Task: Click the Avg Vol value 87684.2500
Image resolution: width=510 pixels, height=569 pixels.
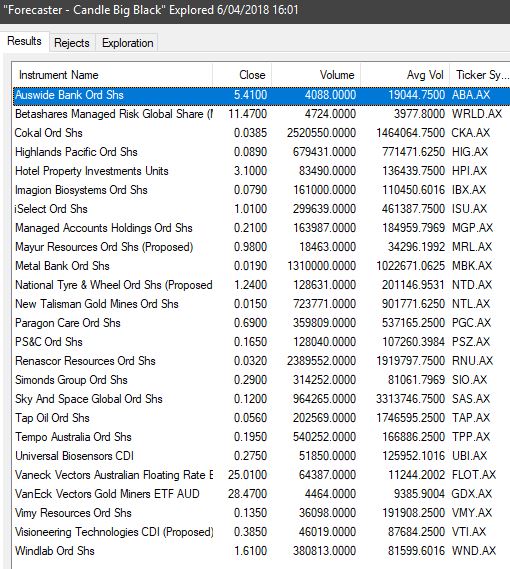Action: (x=416, y=532)
